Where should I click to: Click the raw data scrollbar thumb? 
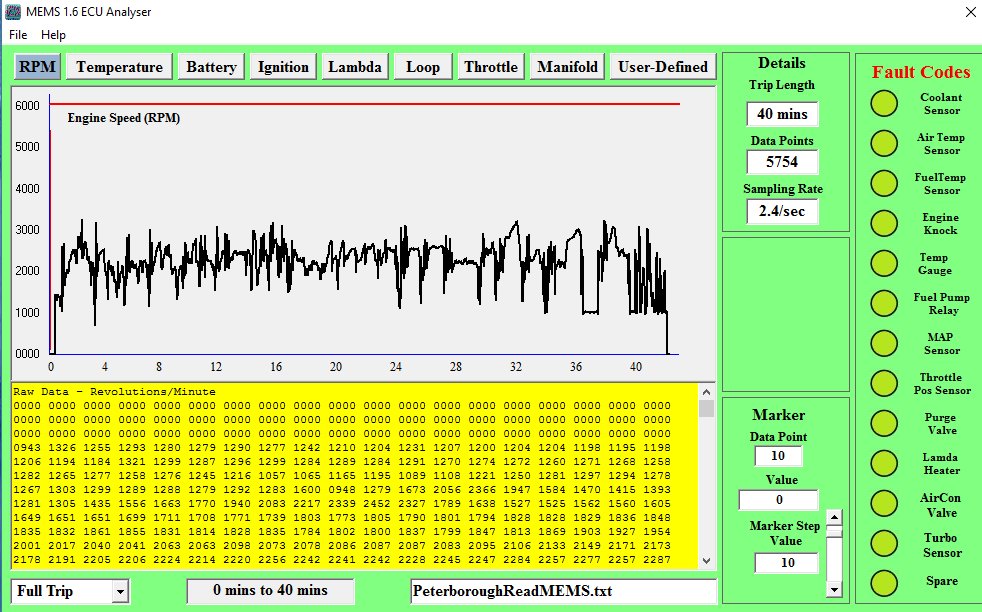click(x=706, y=408)
